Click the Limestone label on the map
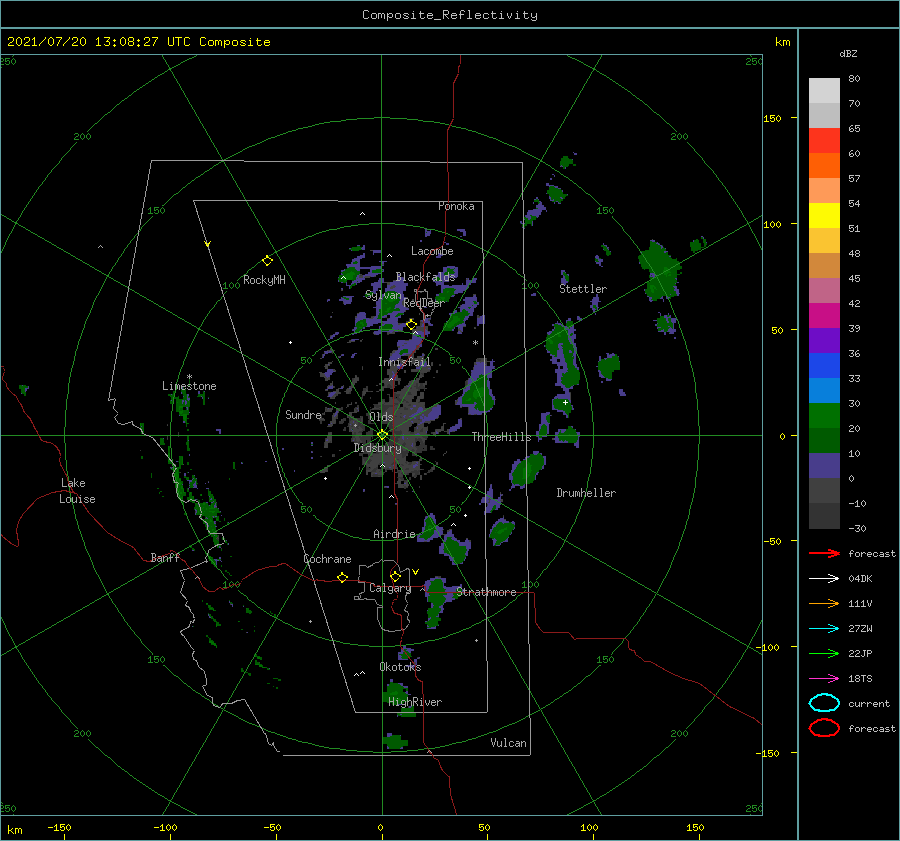Screen dimensions: 900x841 [x=189, y=386]
